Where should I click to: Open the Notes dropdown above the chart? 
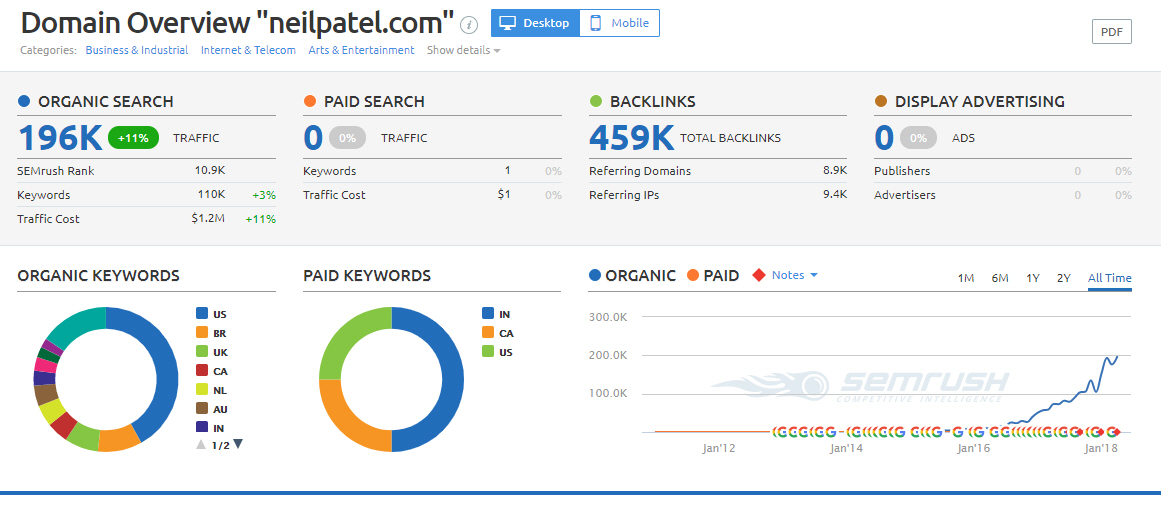(x=795, y=275)
